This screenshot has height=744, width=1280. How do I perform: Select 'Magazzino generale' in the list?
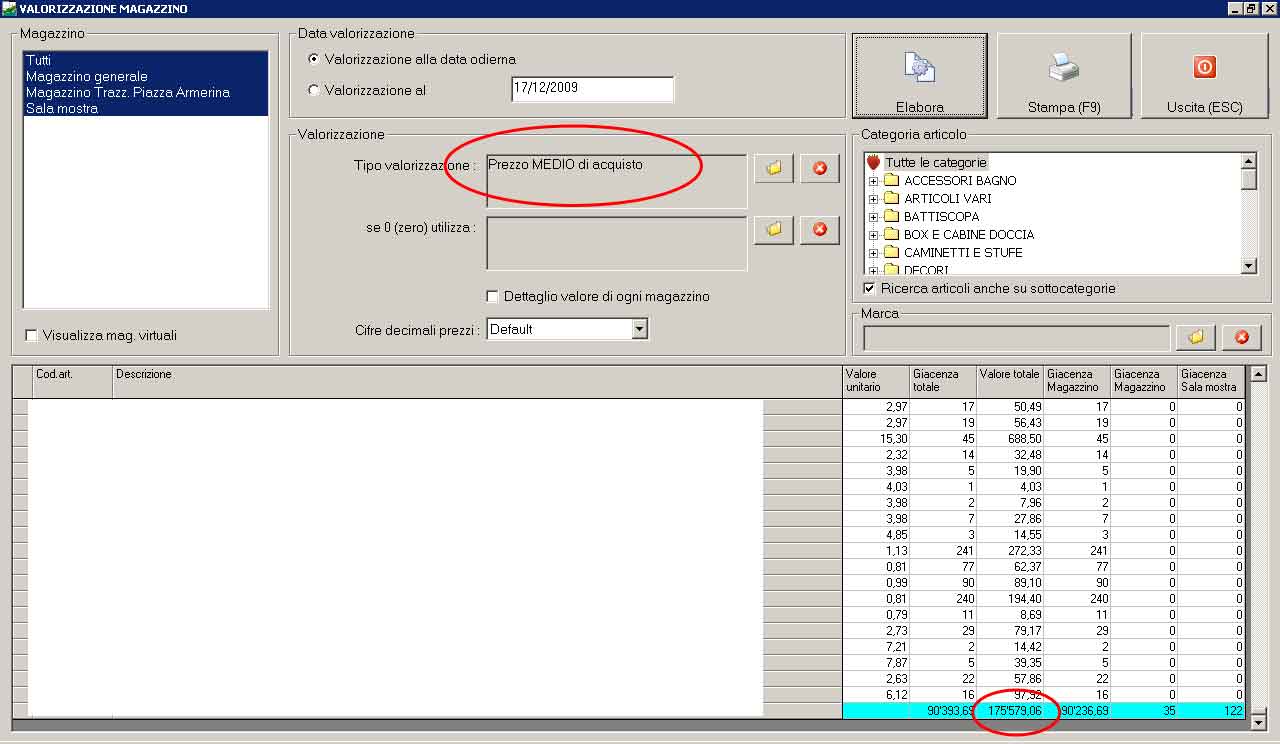(x=146, y=77)
